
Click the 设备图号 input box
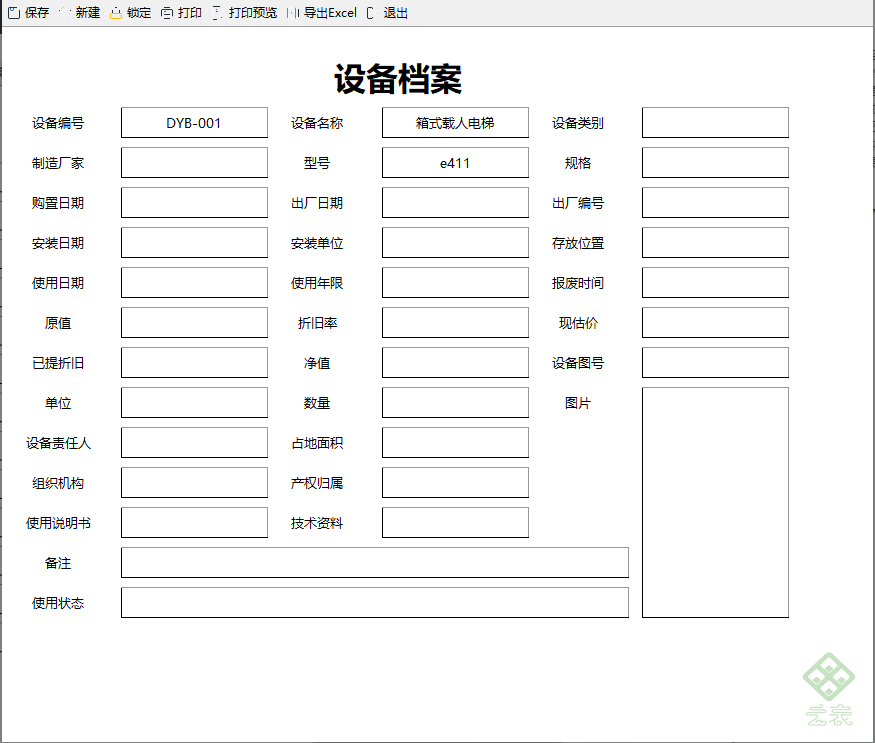(x=715, y=363)
